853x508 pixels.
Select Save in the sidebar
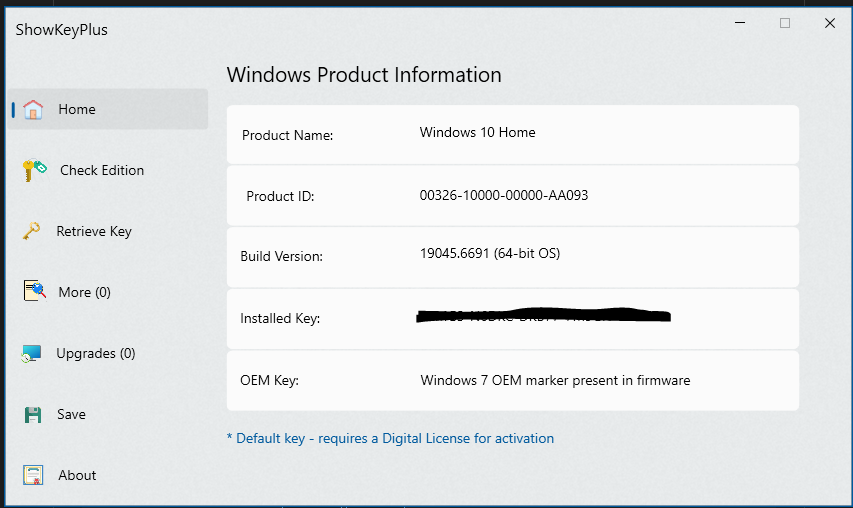pyautogui.click(x=71, y=414)
